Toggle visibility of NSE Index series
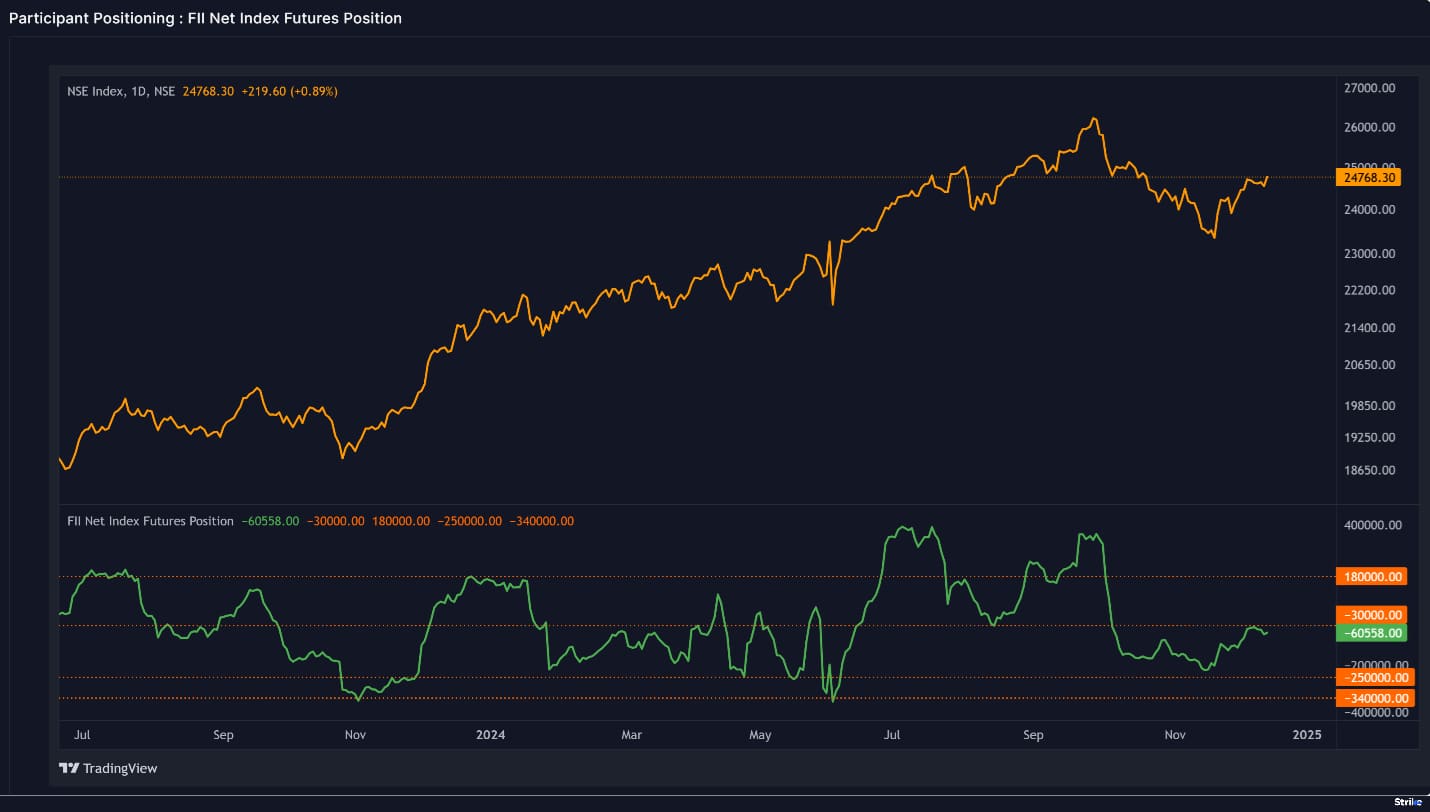This screenshot has width=1430, height=812. coord(95,90)
